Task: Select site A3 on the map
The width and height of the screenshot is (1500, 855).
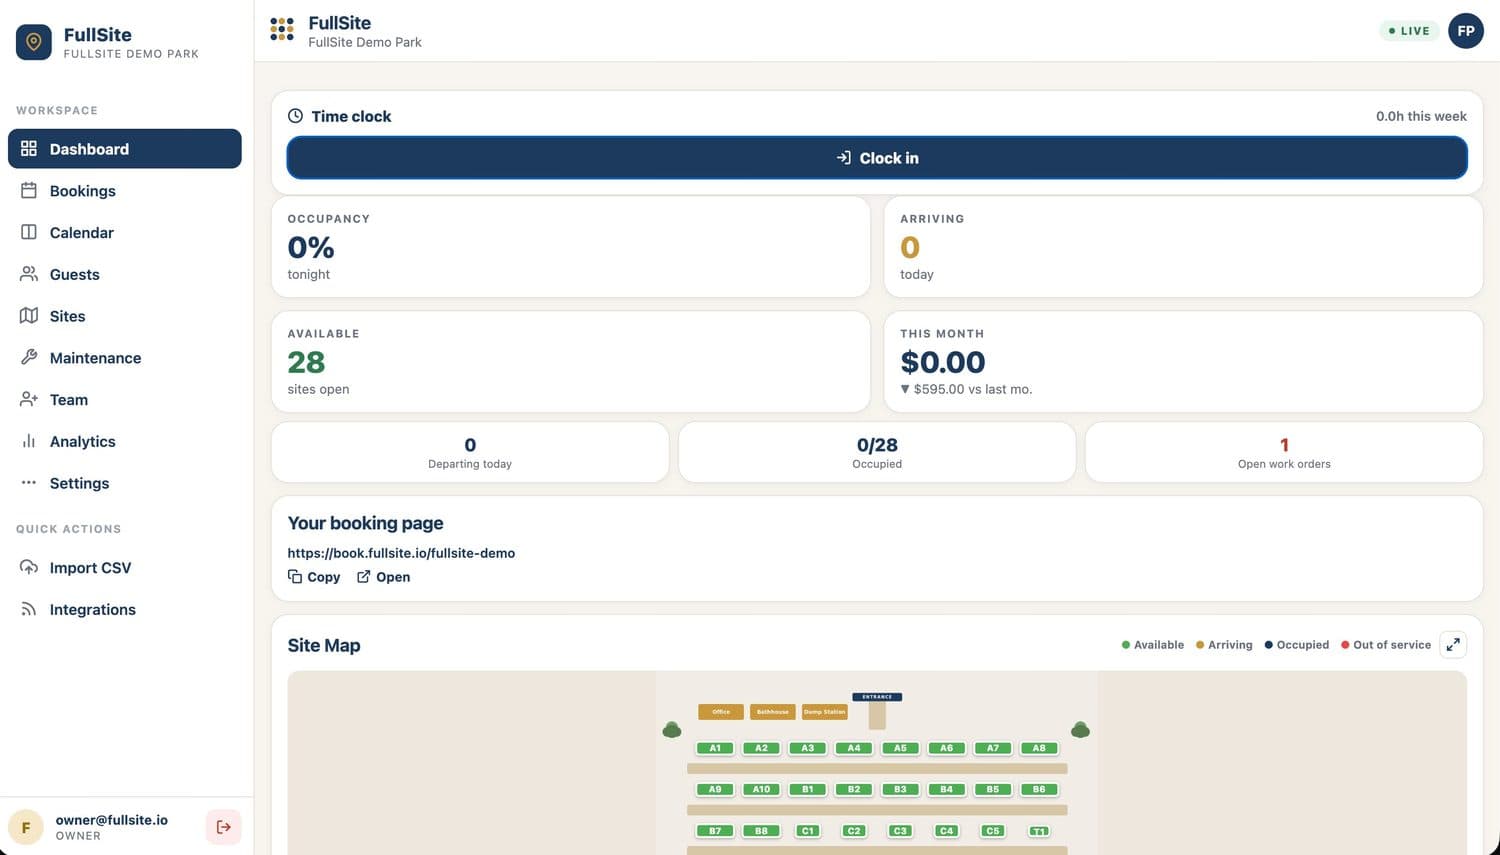Action: [x=808, y=748]
